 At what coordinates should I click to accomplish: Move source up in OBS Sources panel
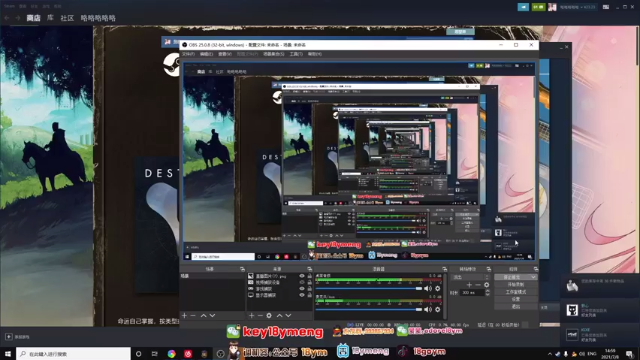pos(279,316)
